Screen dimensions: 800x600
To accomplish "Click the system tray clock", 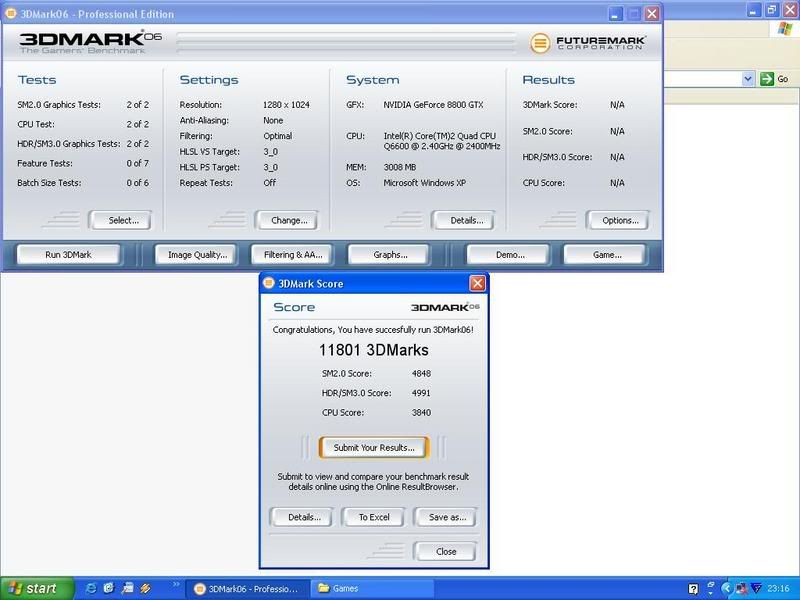I will [778, 588].
